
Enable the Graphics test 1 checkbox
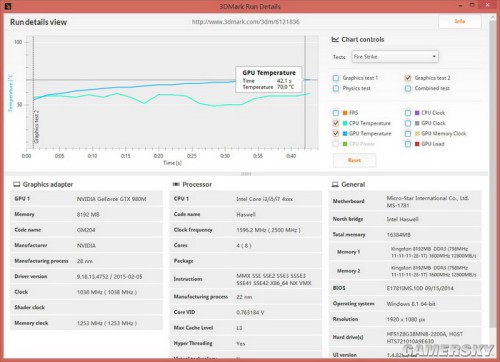(x=336, y=78)
